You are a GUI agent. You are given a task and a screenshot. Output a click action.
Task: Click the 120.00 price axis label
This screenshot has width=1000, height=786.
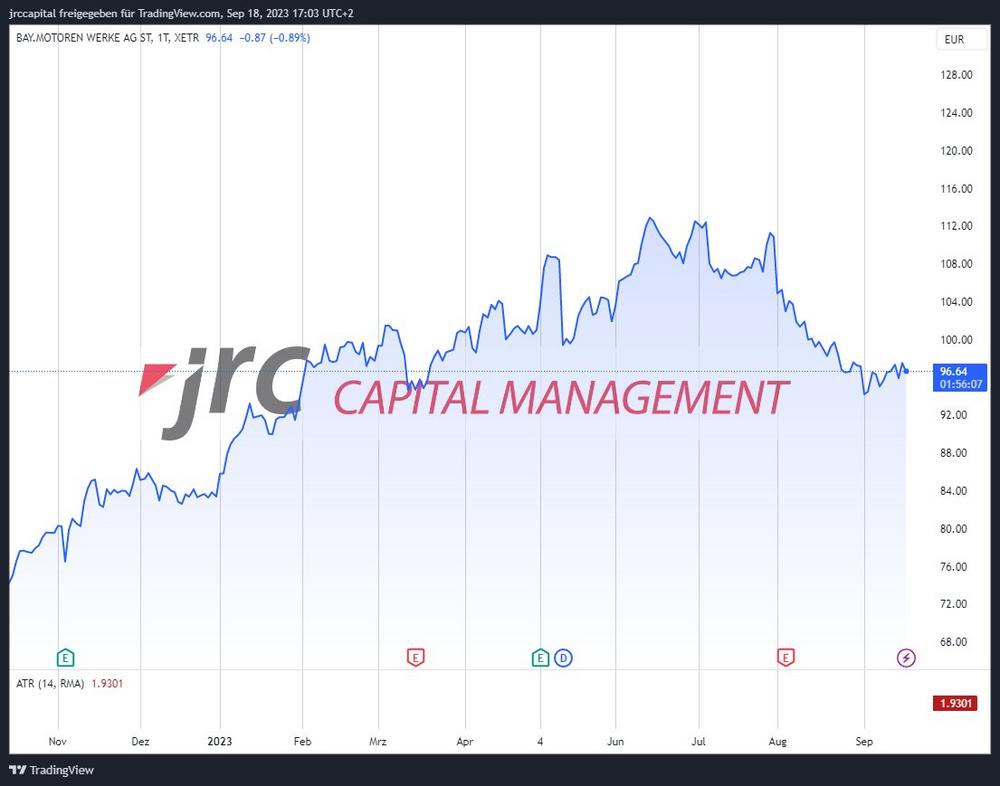pyautogui.click(x=956, y=151)
